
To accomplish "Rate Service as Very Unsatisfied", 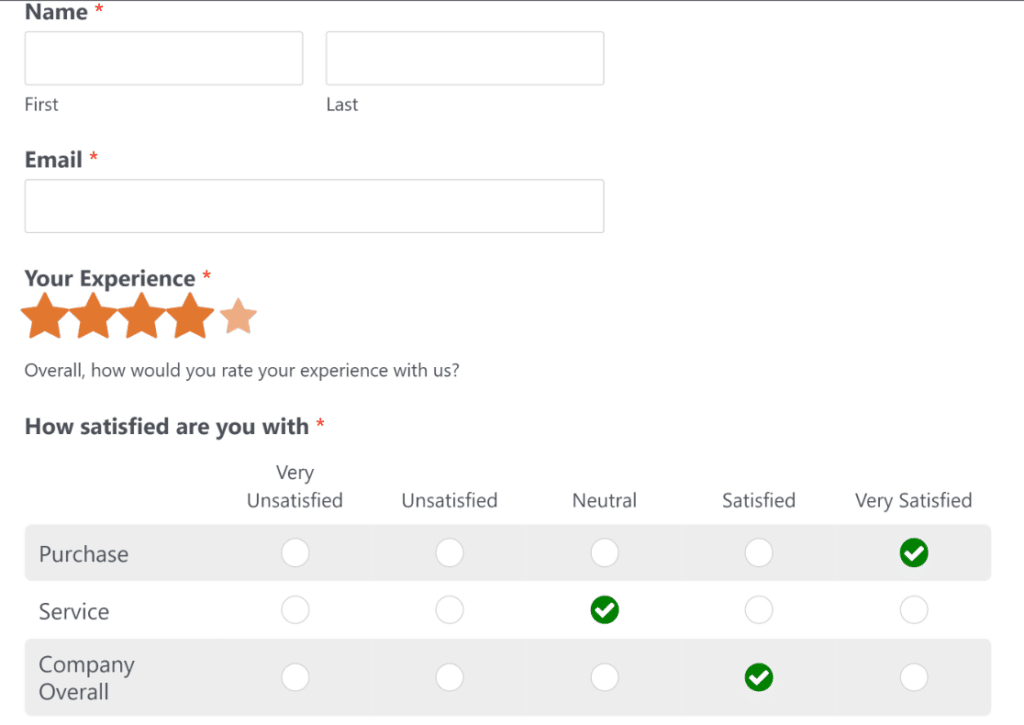I will 295,610.
